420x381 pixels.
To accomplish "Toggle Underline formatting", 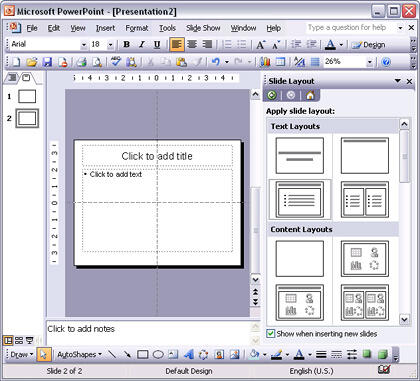I will [x=157, y=45].
